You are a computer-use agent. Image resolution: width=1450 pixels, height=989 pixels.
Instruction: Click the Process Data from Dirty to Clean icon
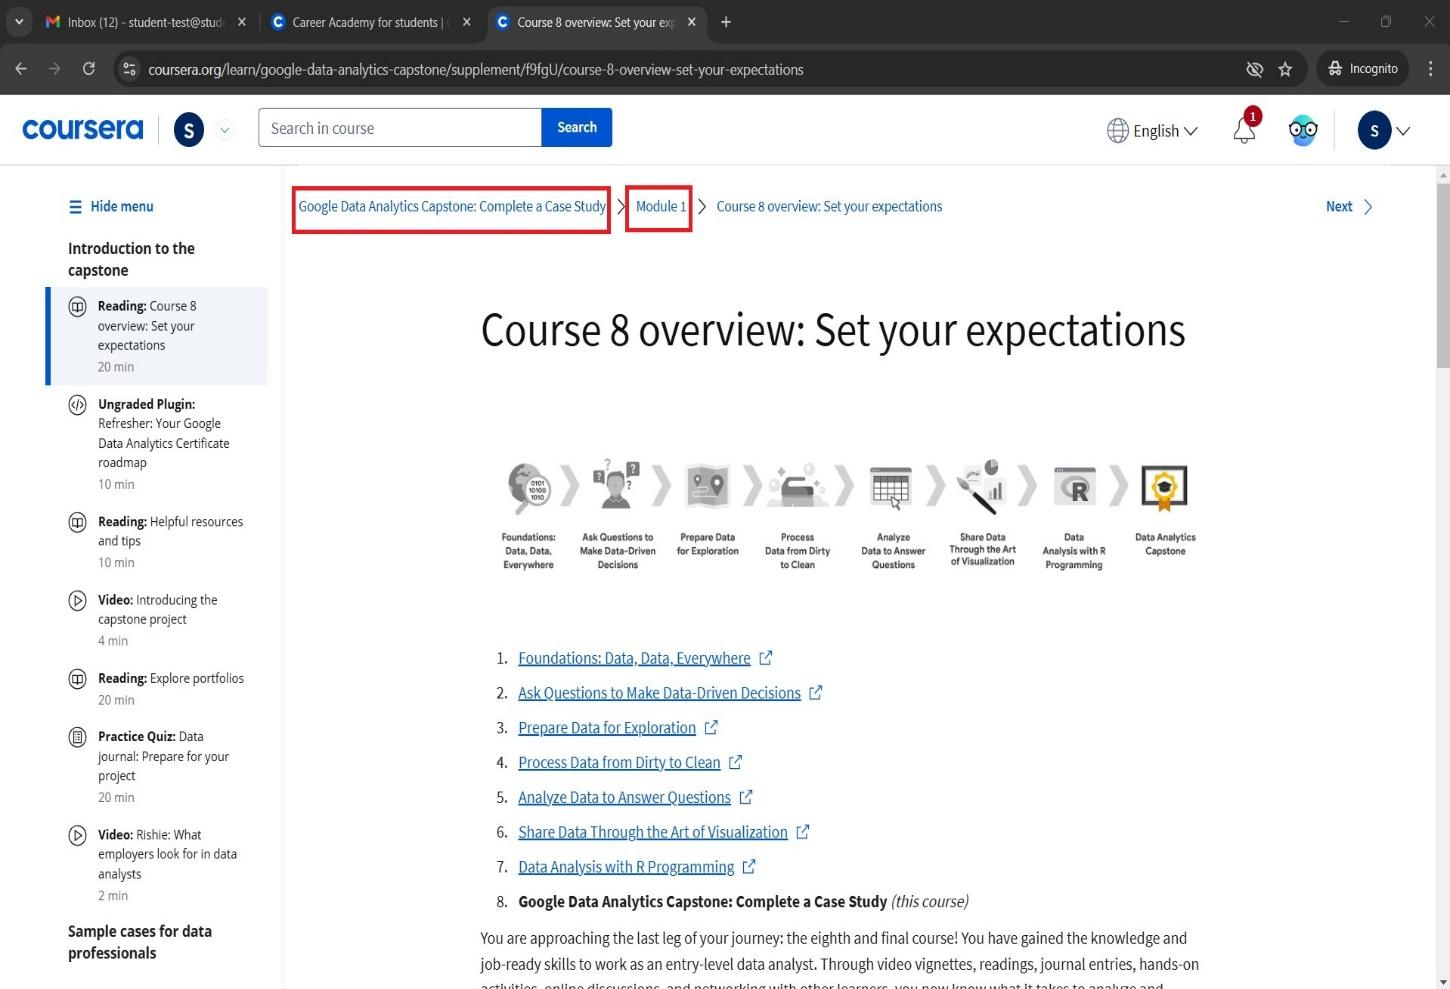point(797,487)
